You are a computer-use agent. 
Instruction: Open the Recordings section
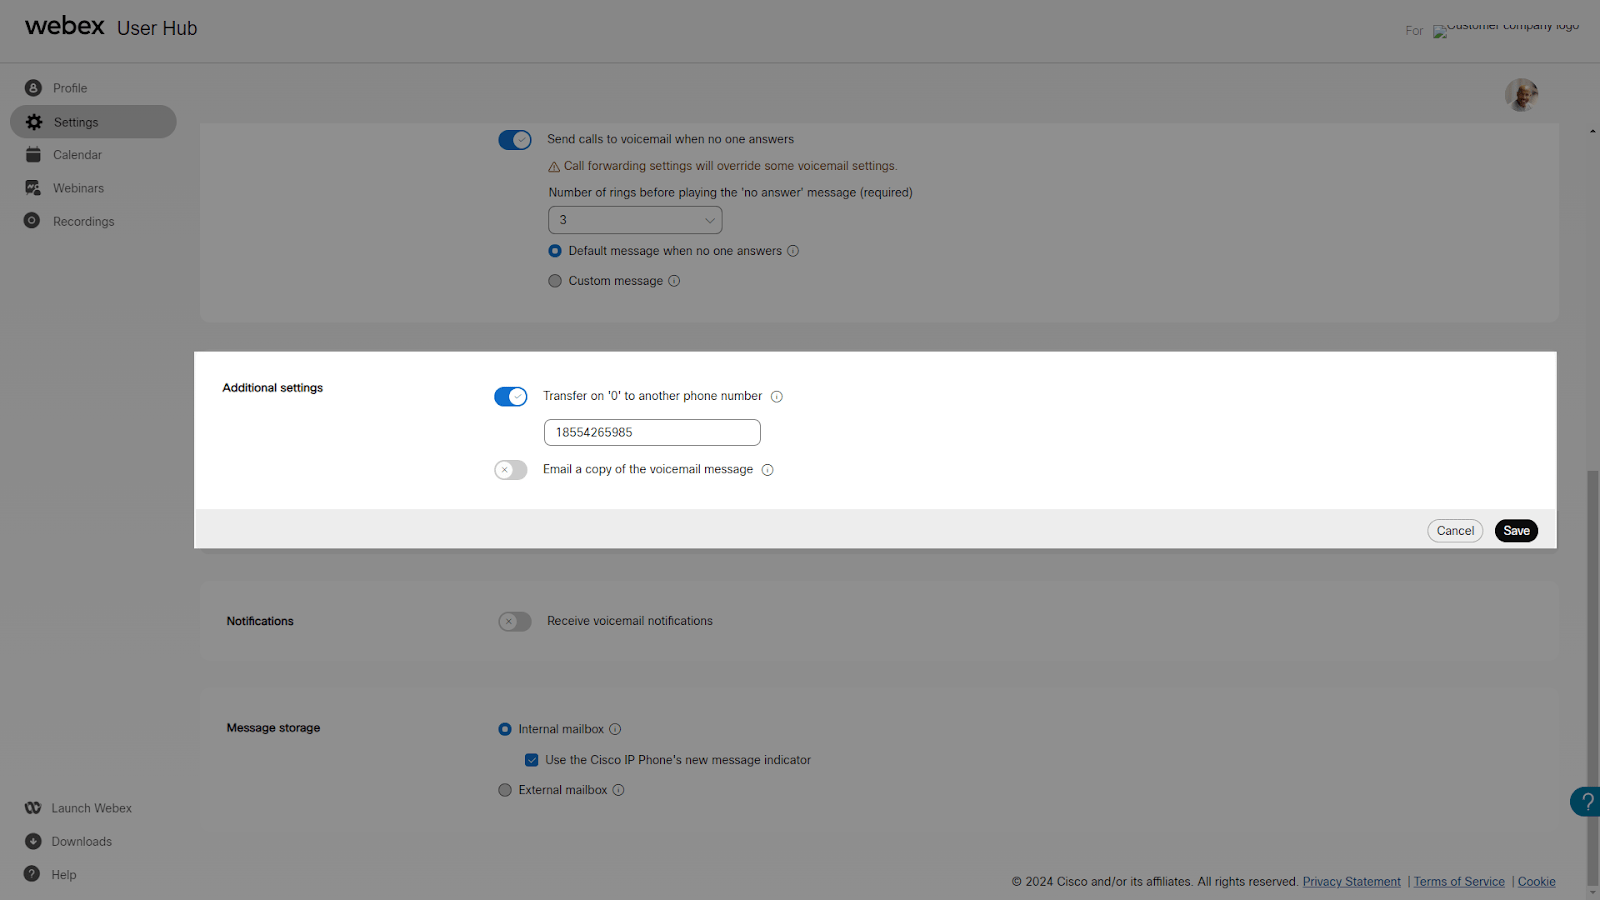click(81, 220)
